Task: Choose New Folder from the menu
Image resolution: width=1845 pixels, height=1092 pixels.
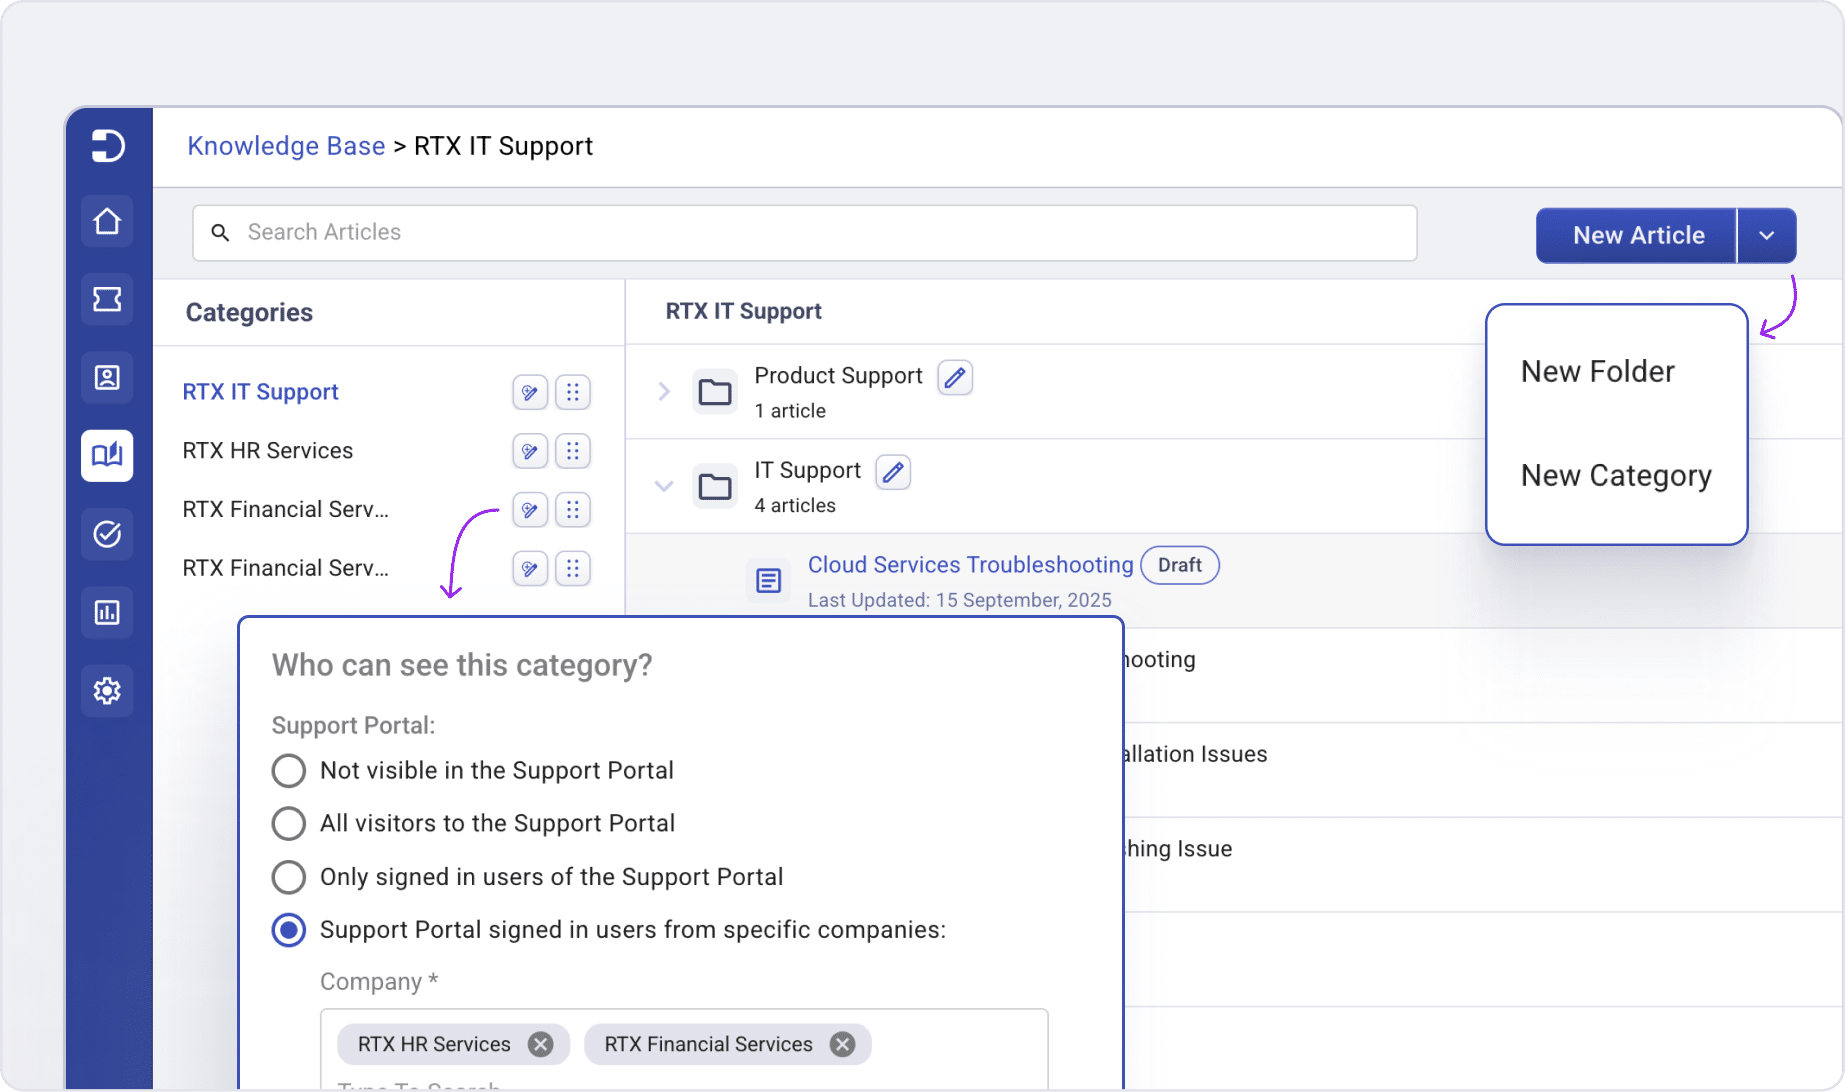Action: pos(1596,371)
